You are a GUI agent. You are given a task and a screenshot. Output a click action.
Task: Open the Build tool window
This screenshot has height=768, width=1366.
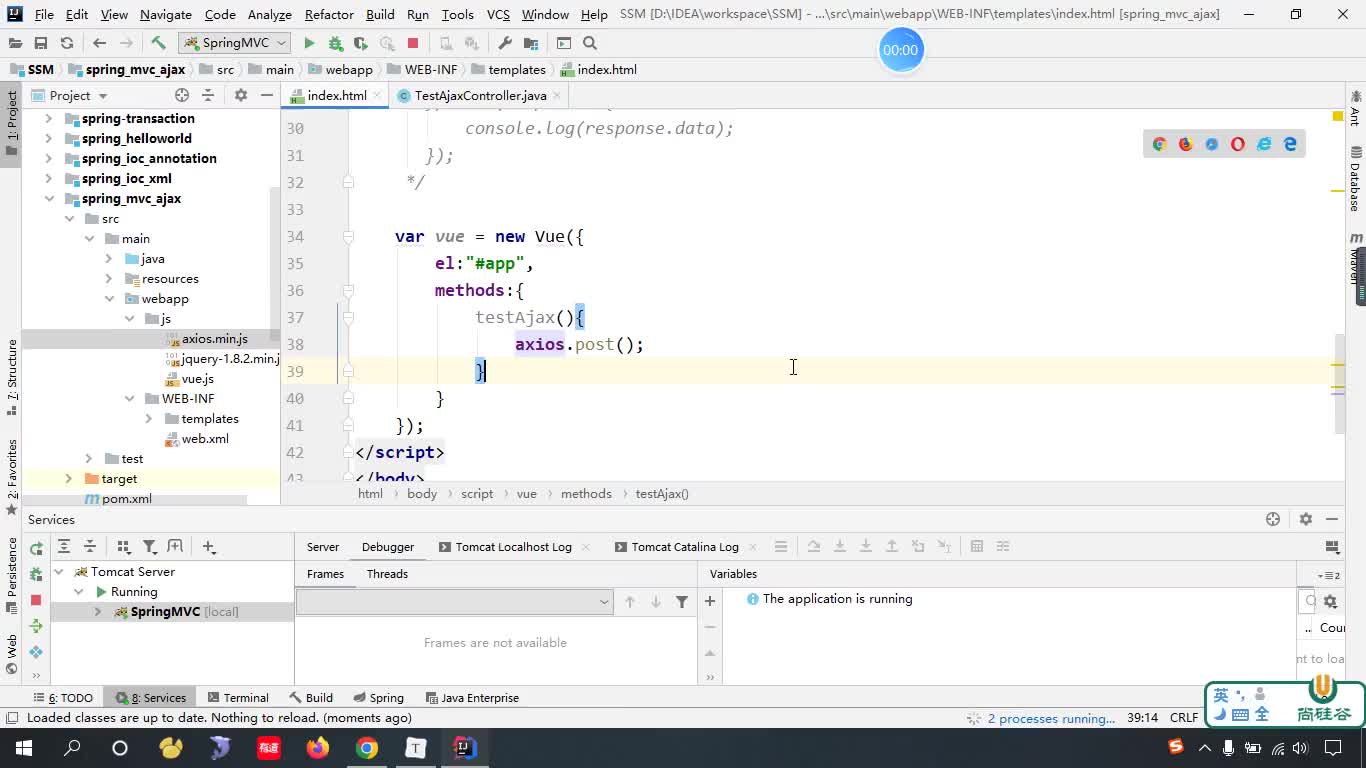coord(311,698)
